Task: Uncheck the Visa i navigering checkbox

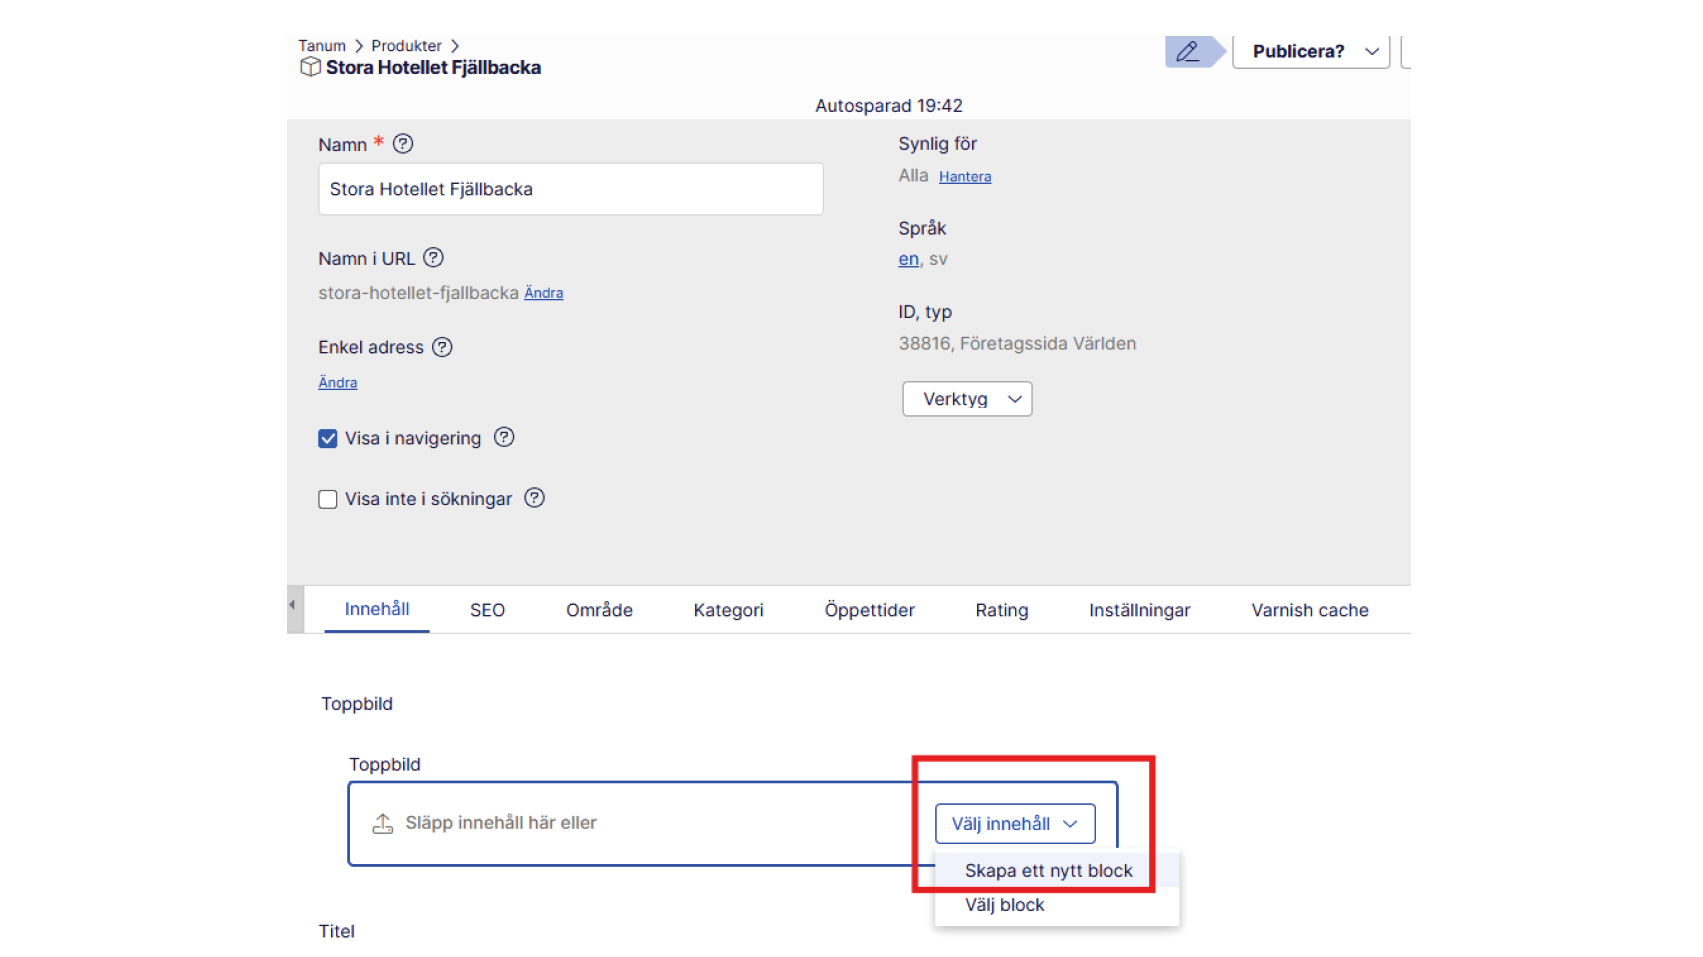Action: (328, 439)
